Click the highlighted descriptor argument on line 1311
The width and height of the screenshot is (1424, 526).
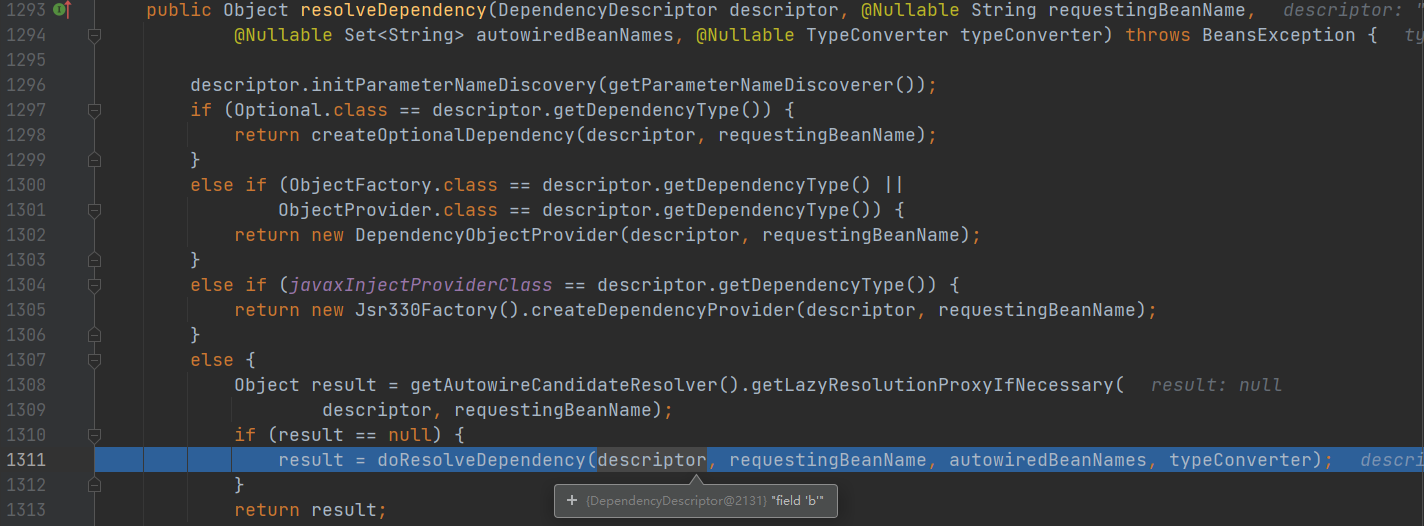(x=652, y=460)
